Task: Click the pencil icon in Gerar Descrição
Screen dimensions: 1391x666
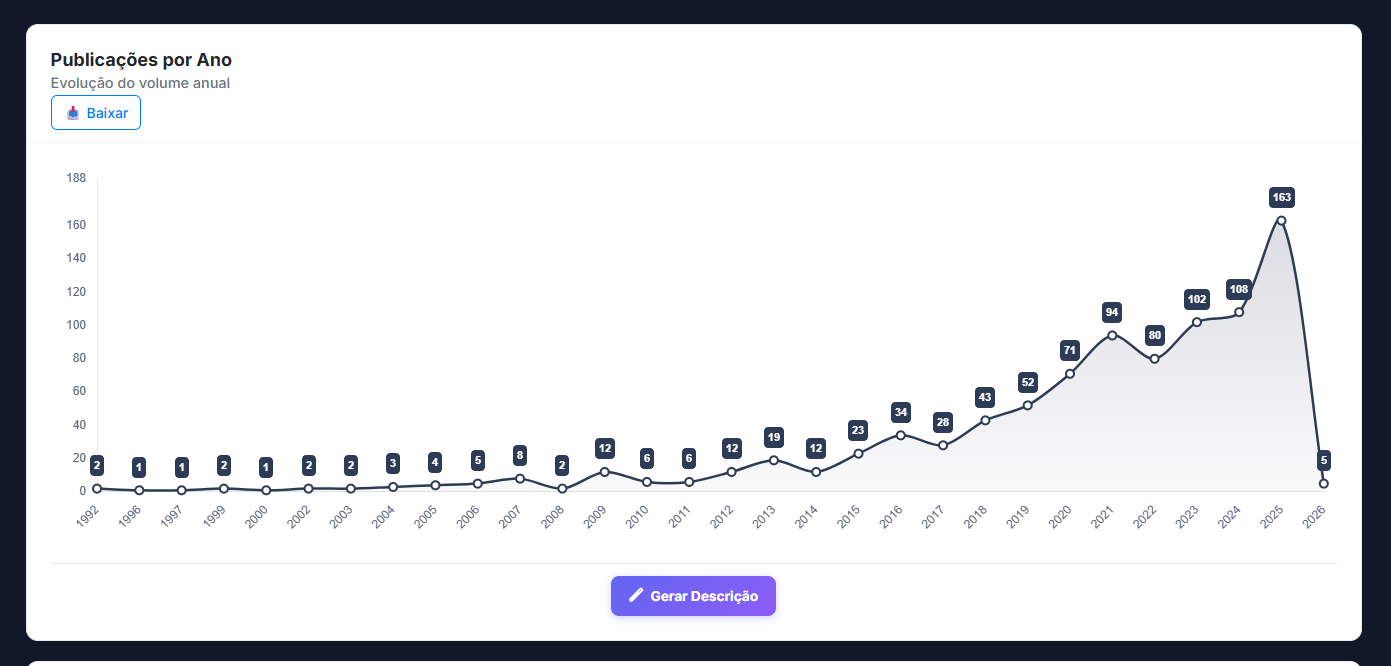Action: (x=636, y=596)
